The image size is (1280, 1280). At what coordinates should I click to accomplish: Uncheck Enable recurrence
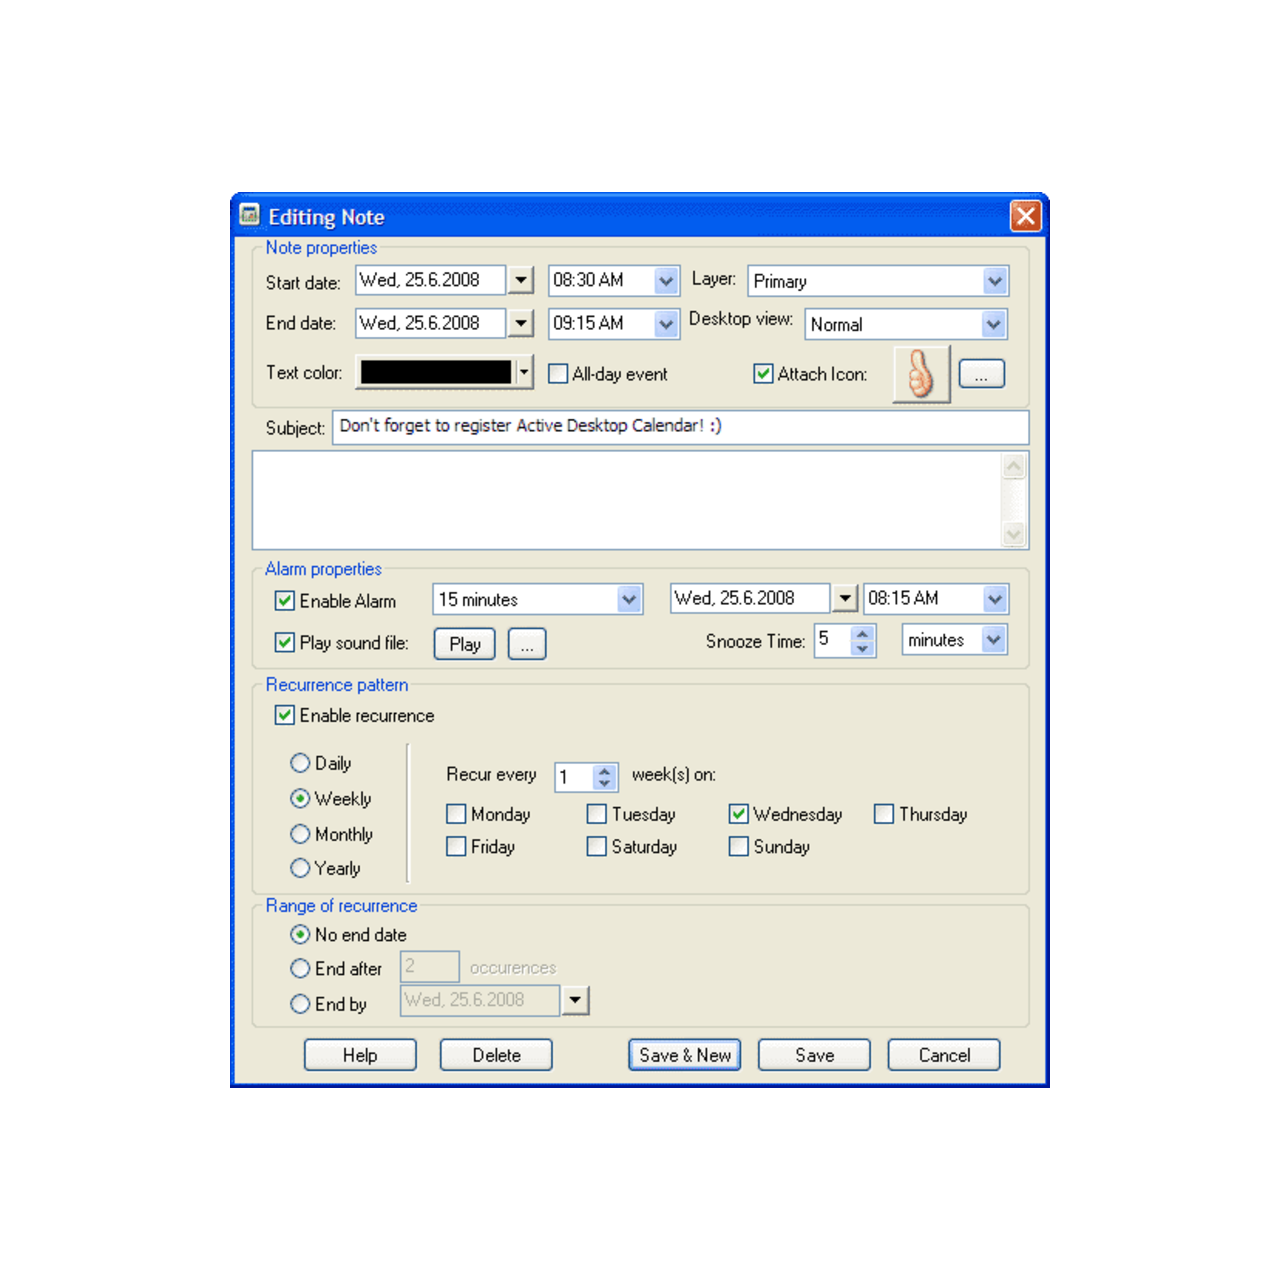(x=285, y=715)
